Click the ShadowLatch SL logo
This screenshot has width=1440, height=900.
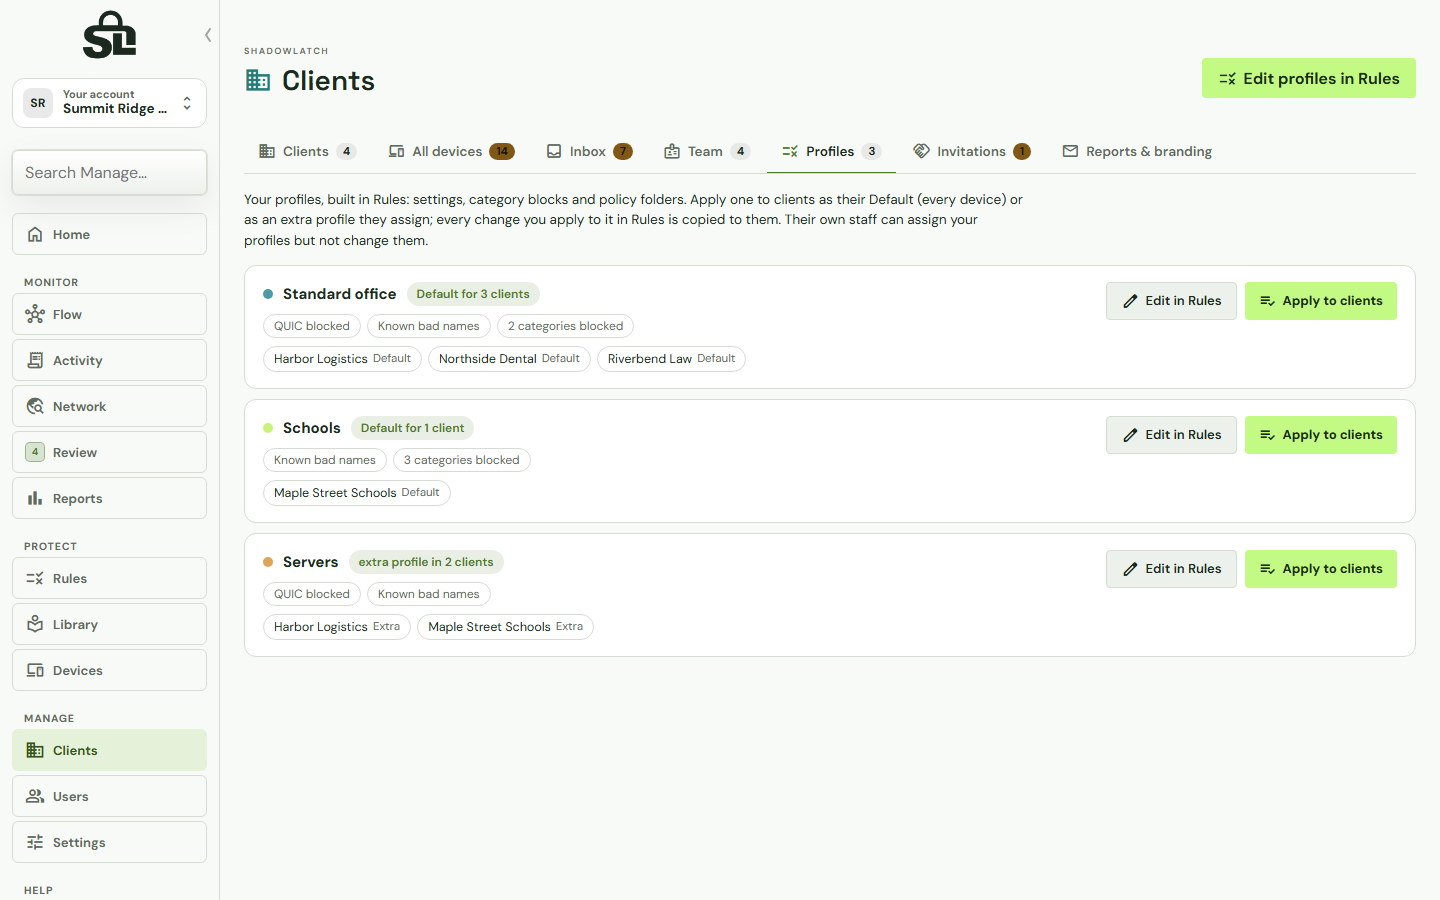click(x=109, y=35)
